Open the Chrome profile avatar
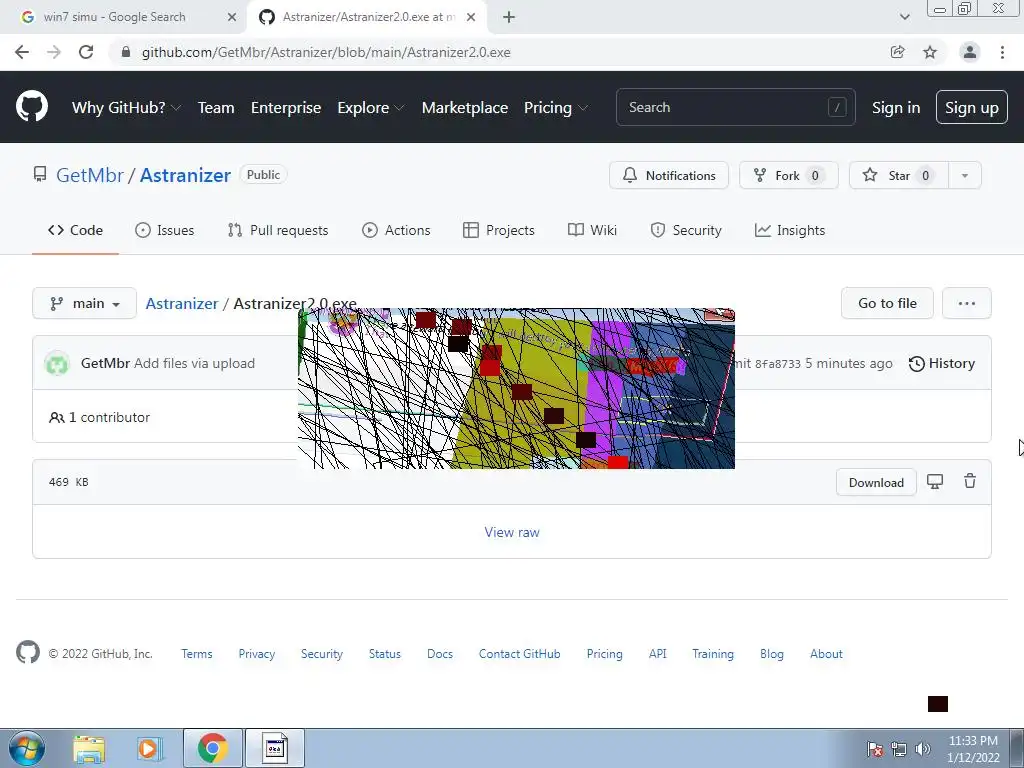This screenshot has height=768, width=1024. pos(970,52)
